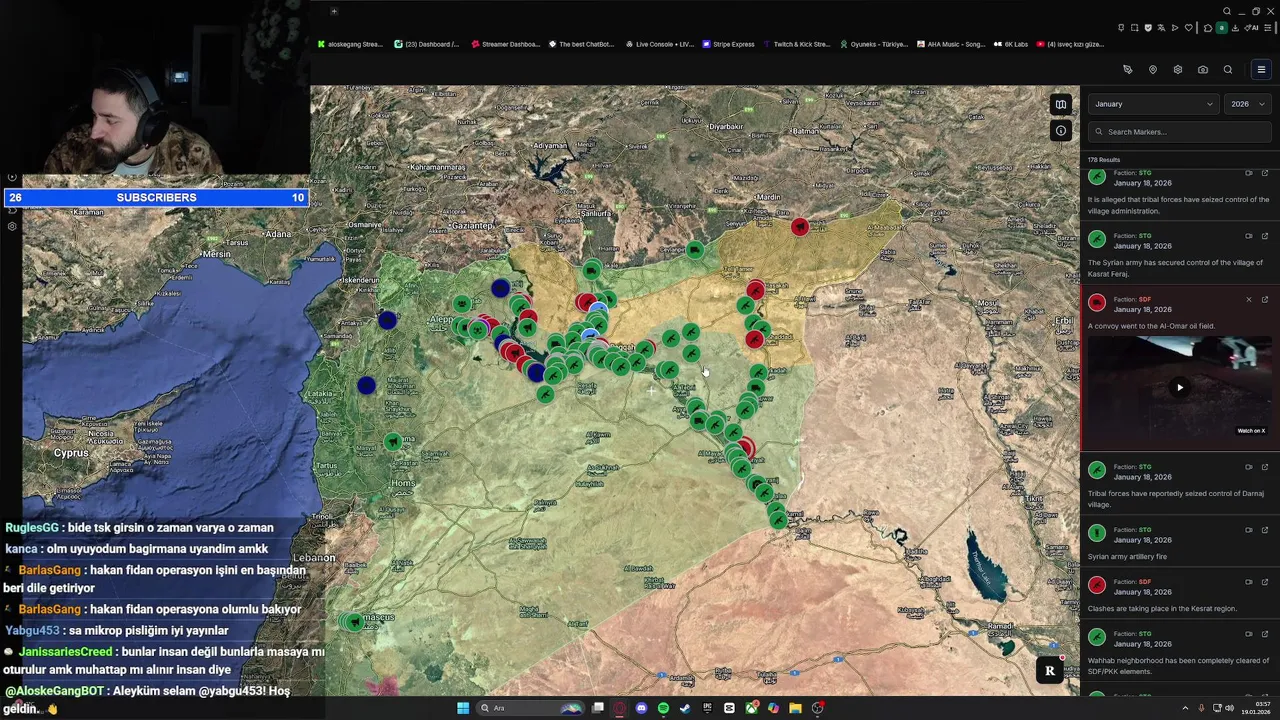Close the selected SDF convoy entry
This screenshot has height=720, width=1280.
pyautogui.click(x=1248, y=300)
